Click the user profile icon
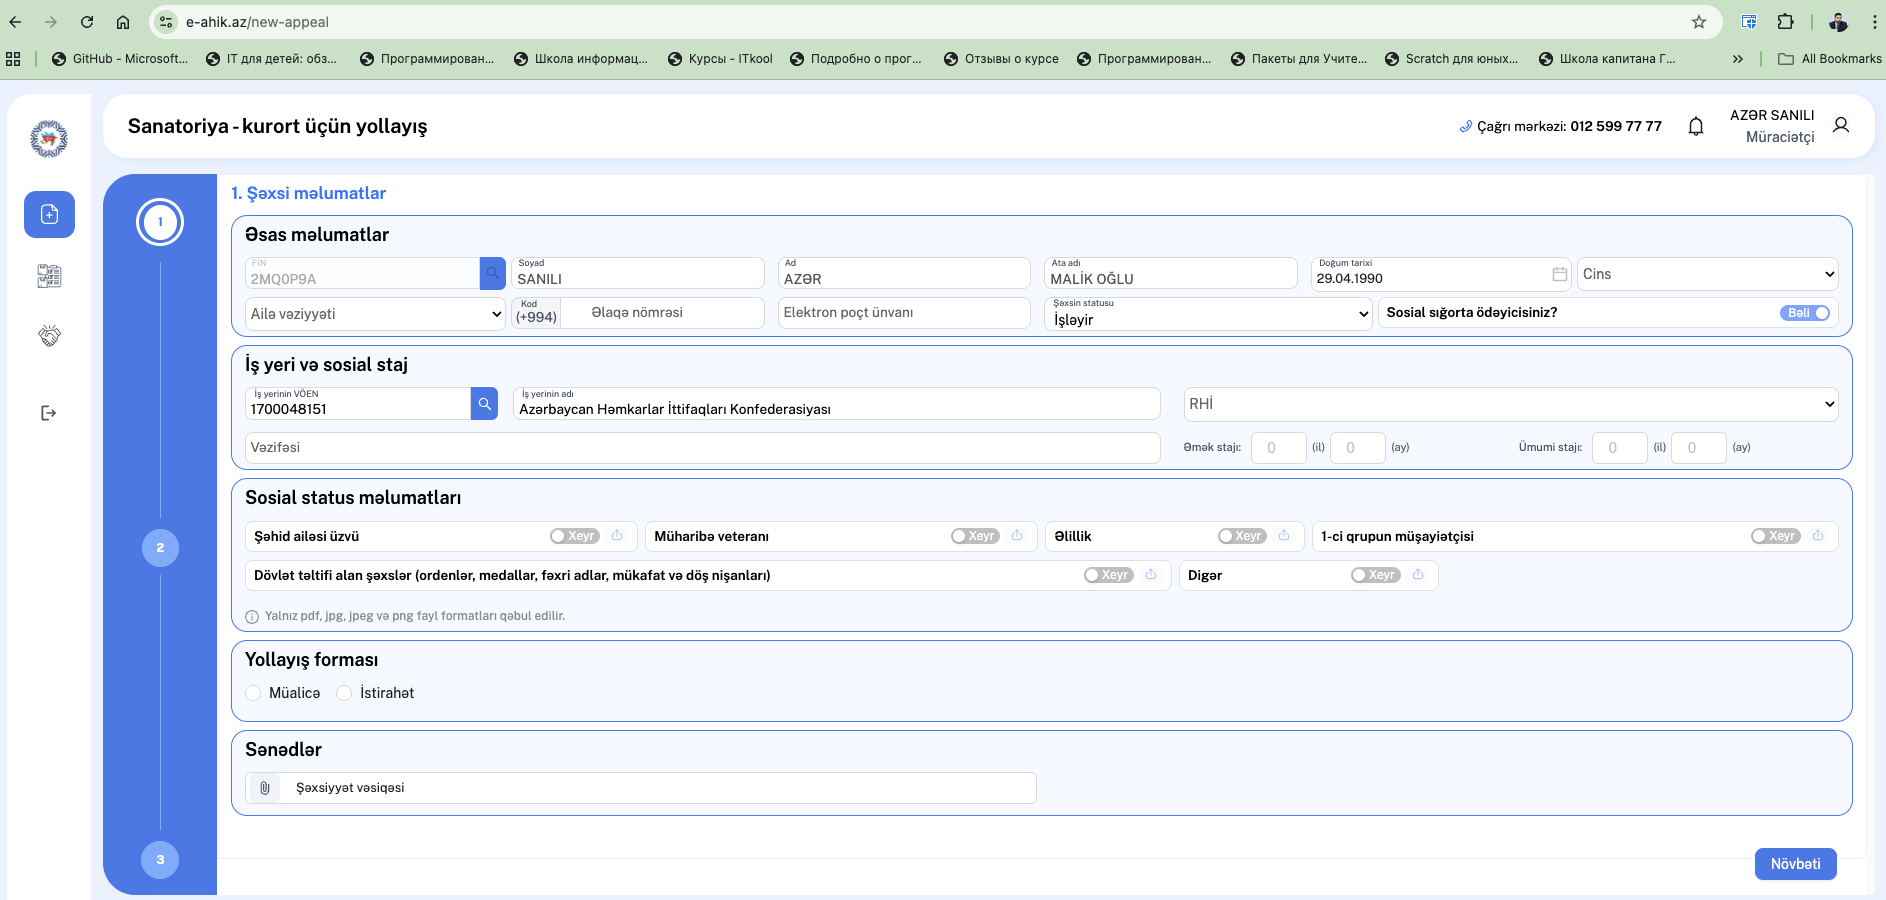Screen dimensions: 1886x900 (1840, 126)
